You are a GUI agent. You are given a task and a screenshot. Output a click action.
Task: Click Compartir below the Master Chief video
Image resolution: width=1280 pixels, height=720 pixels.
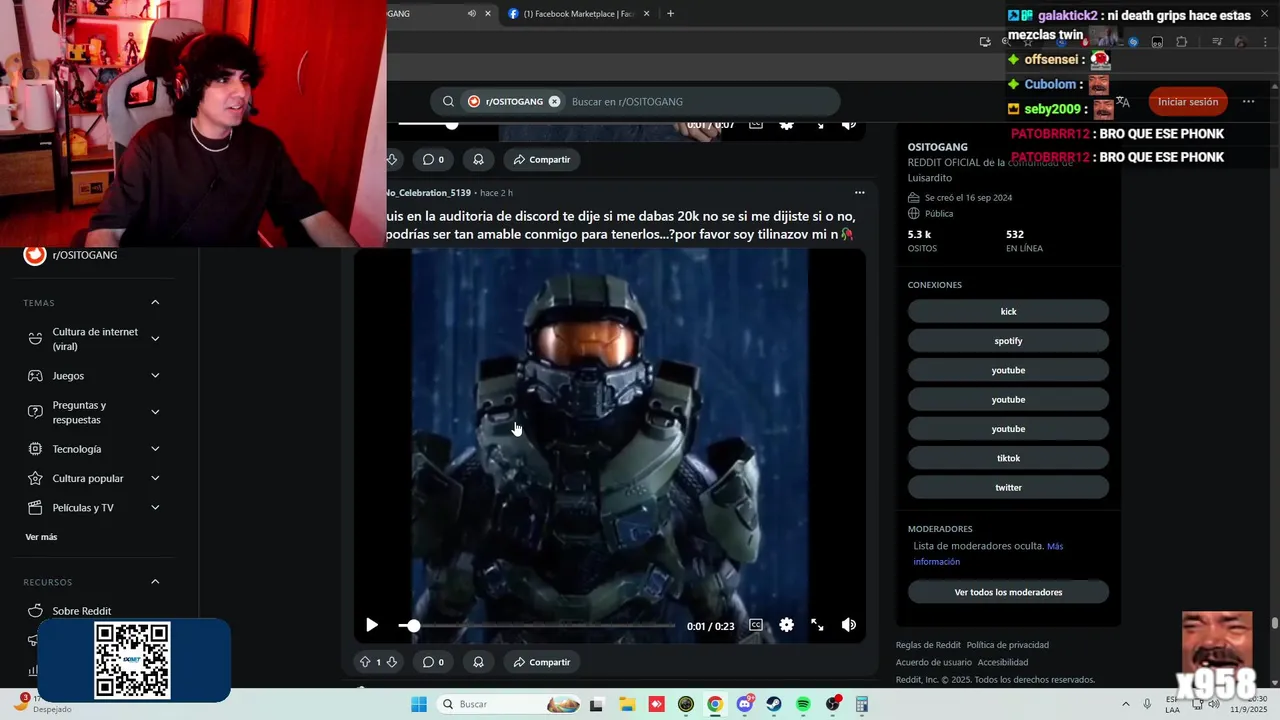[541, 662]
